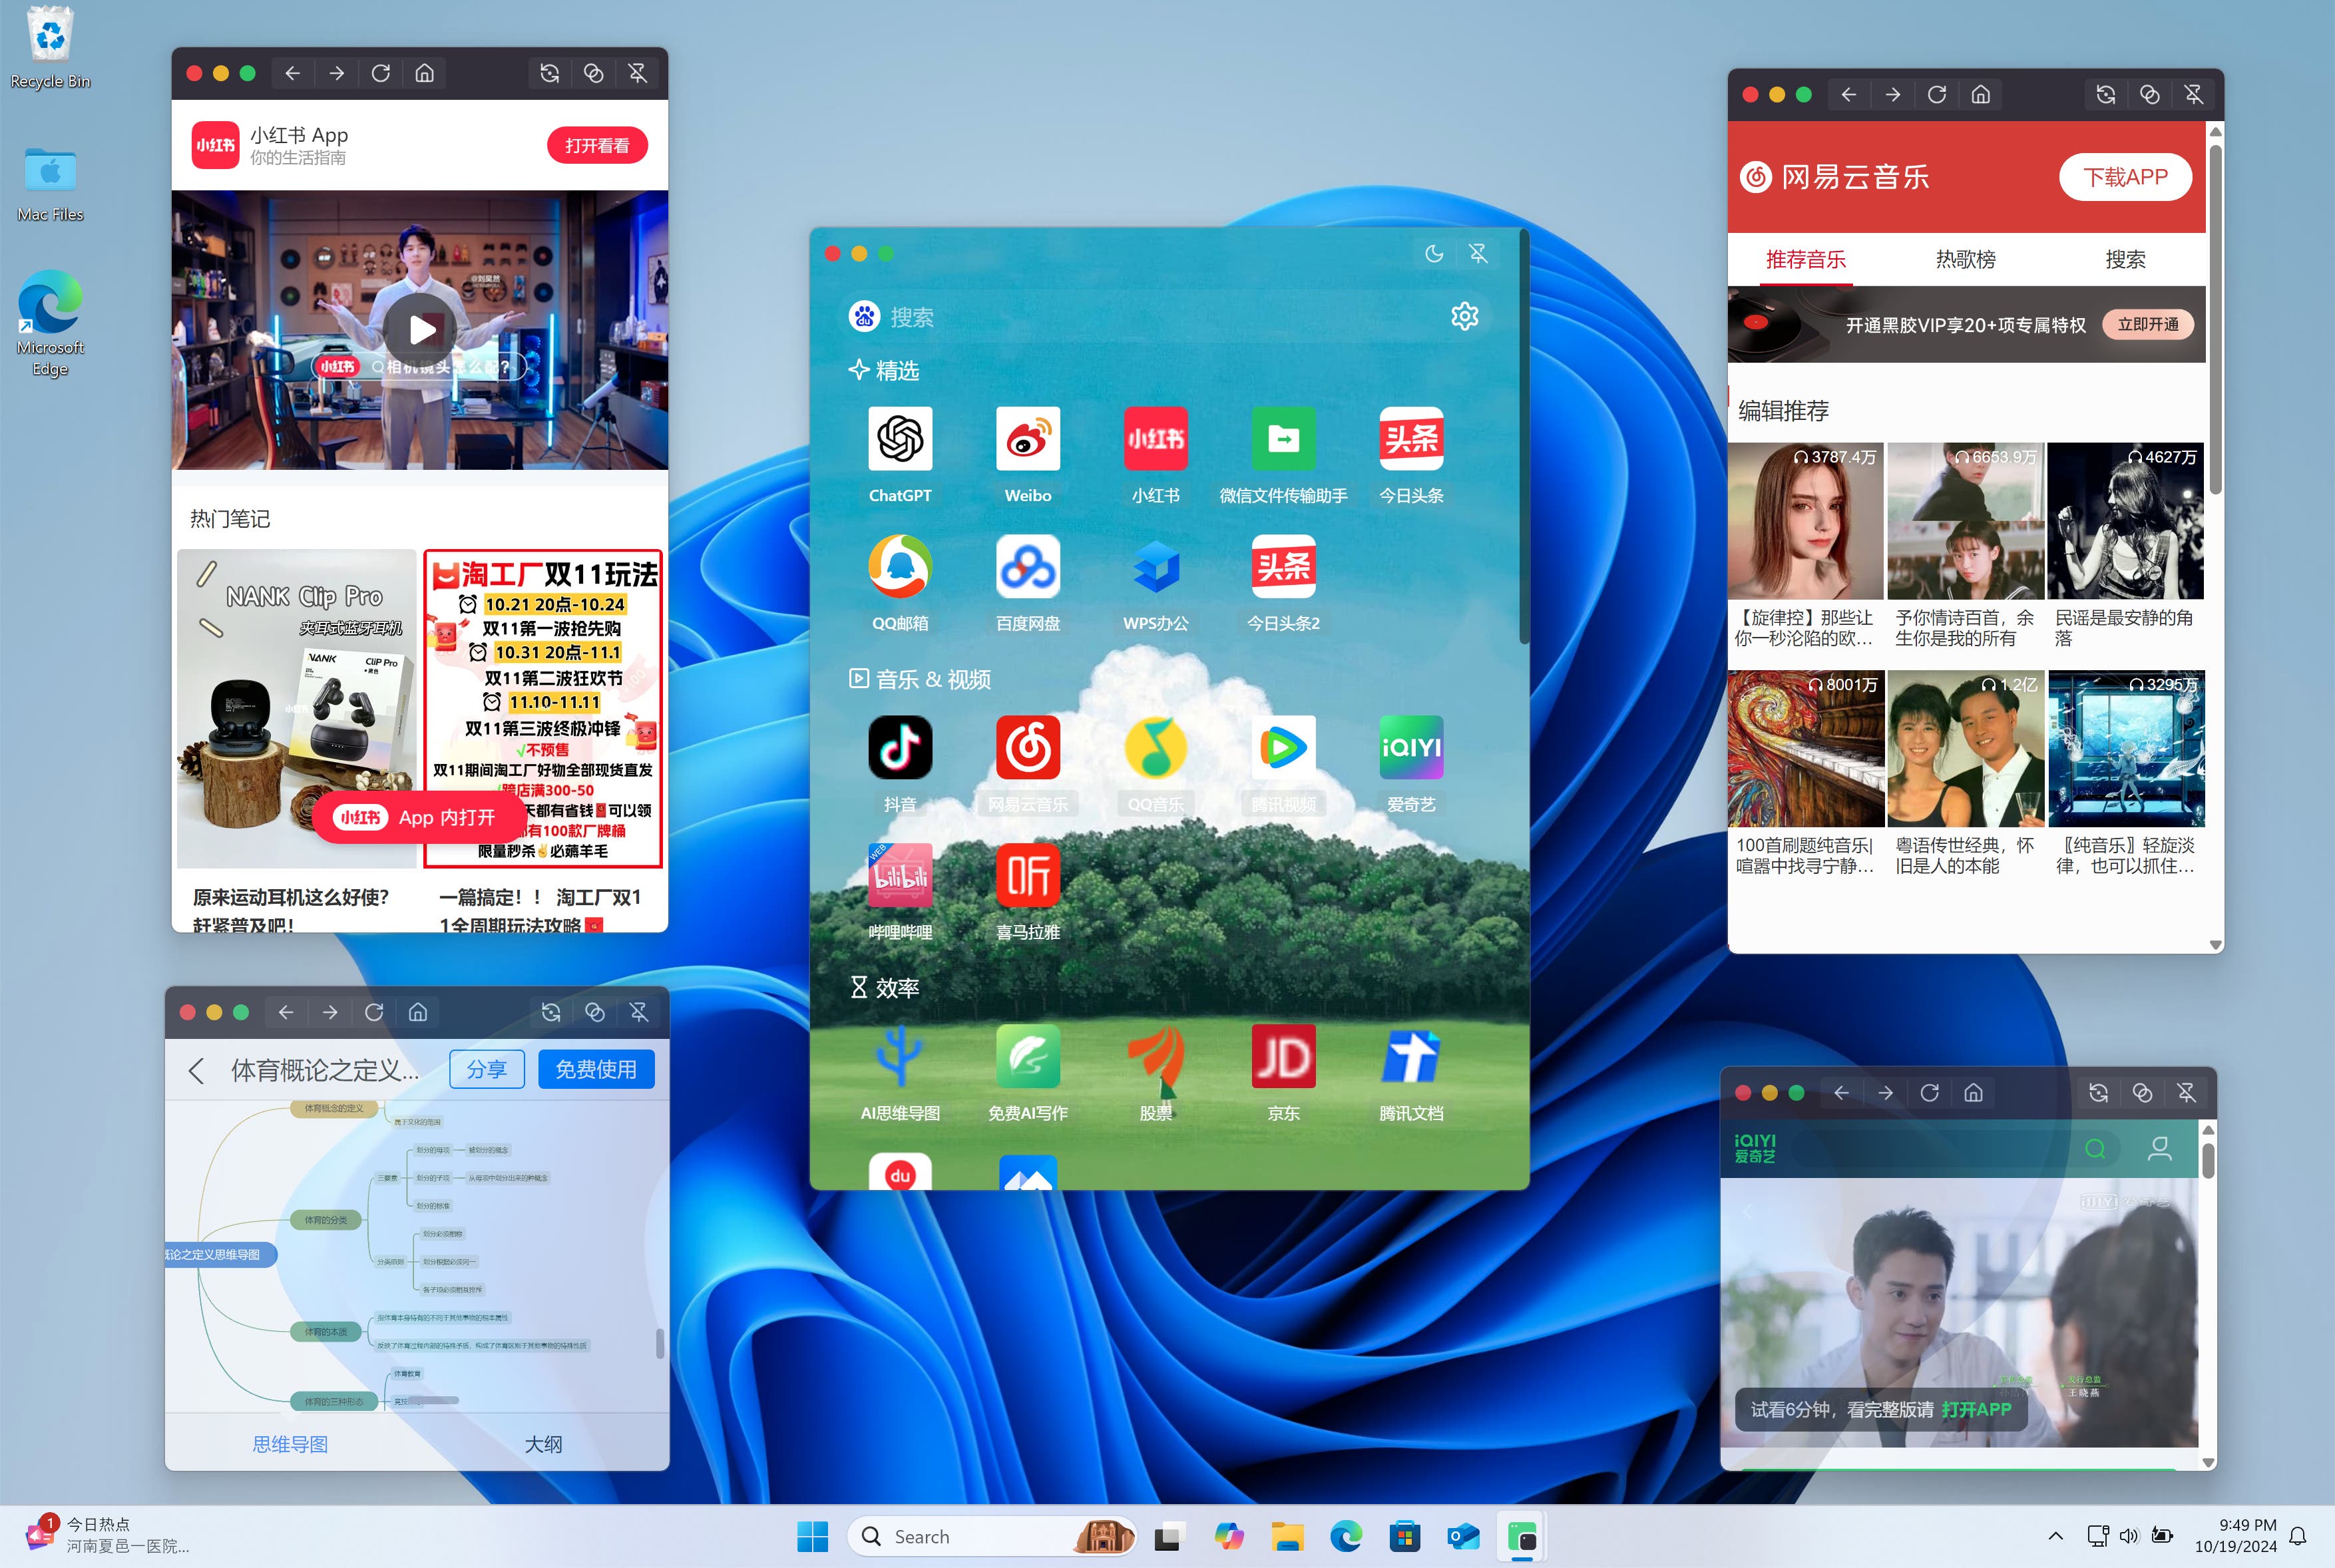
Task: Toggle the pin icon on the launcher panel
Action: click(x=1478, y=254)
